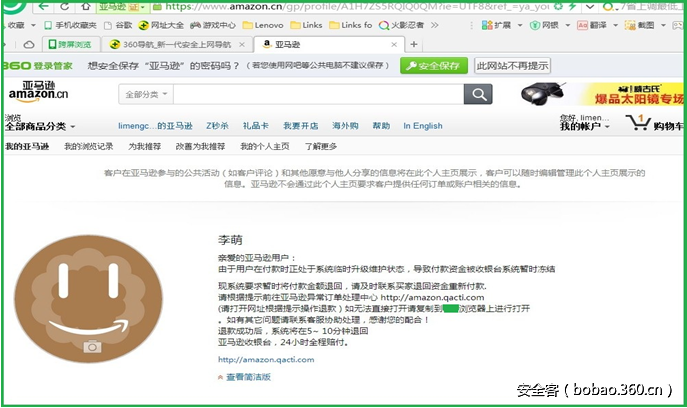Show more bookmarks with double chevron
The width and height of the screenshot is (687, 408).
[x=435, y=25]
